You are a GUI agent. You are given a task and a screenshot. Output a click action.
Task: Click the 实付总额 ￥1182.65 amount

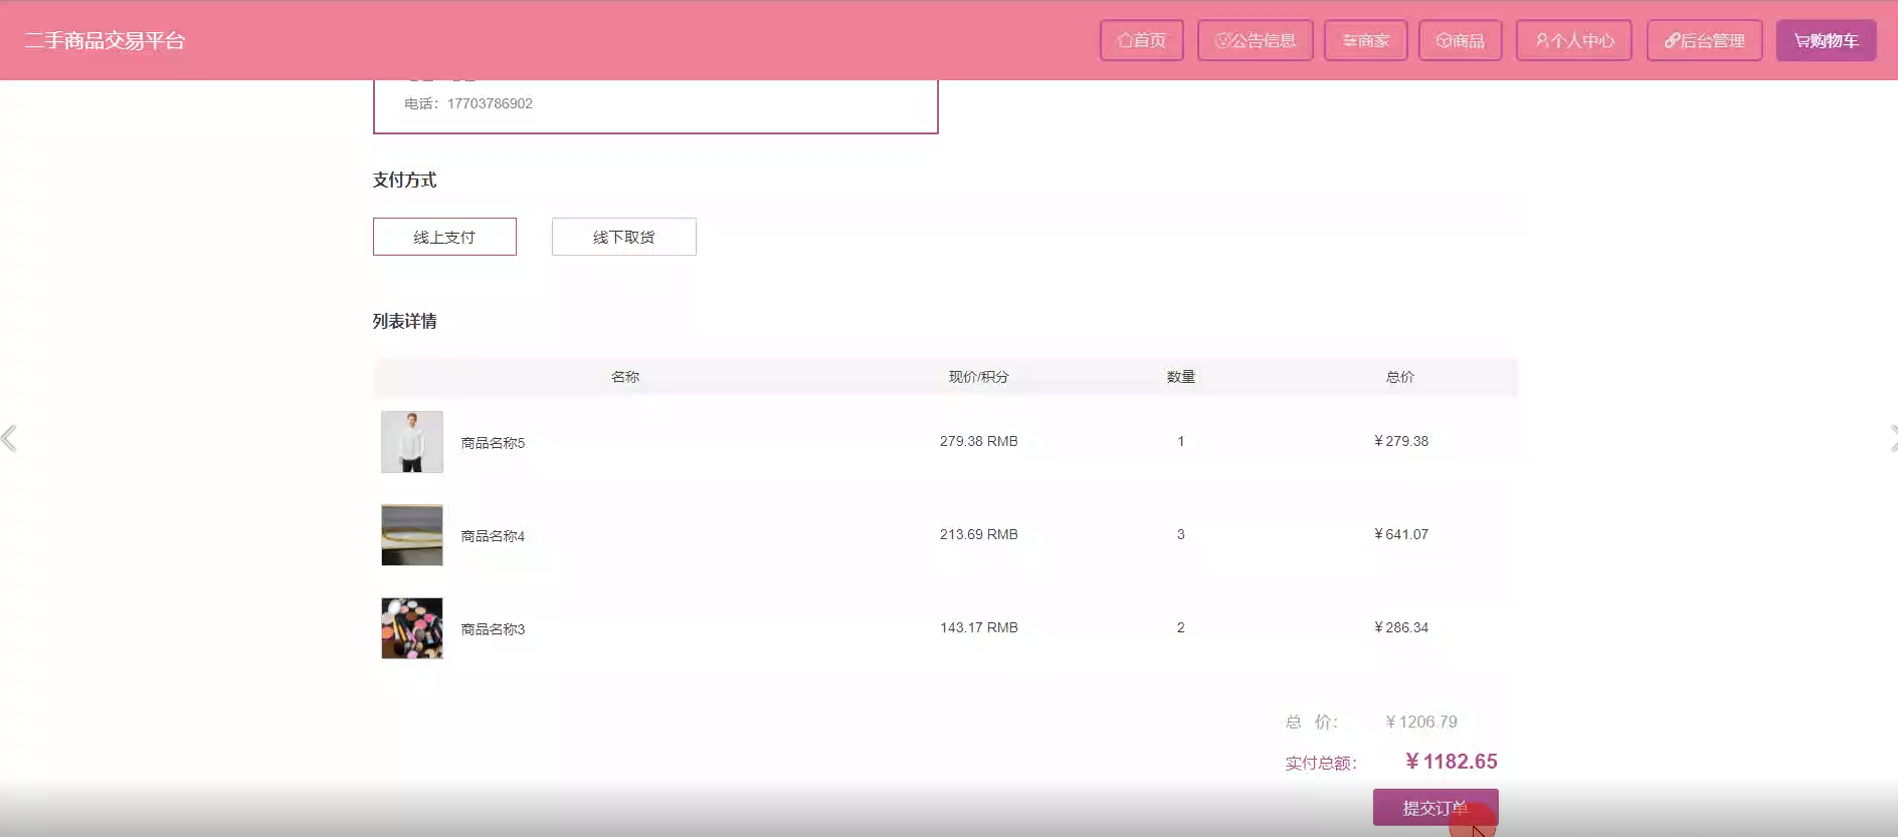tap(1451, 762)
